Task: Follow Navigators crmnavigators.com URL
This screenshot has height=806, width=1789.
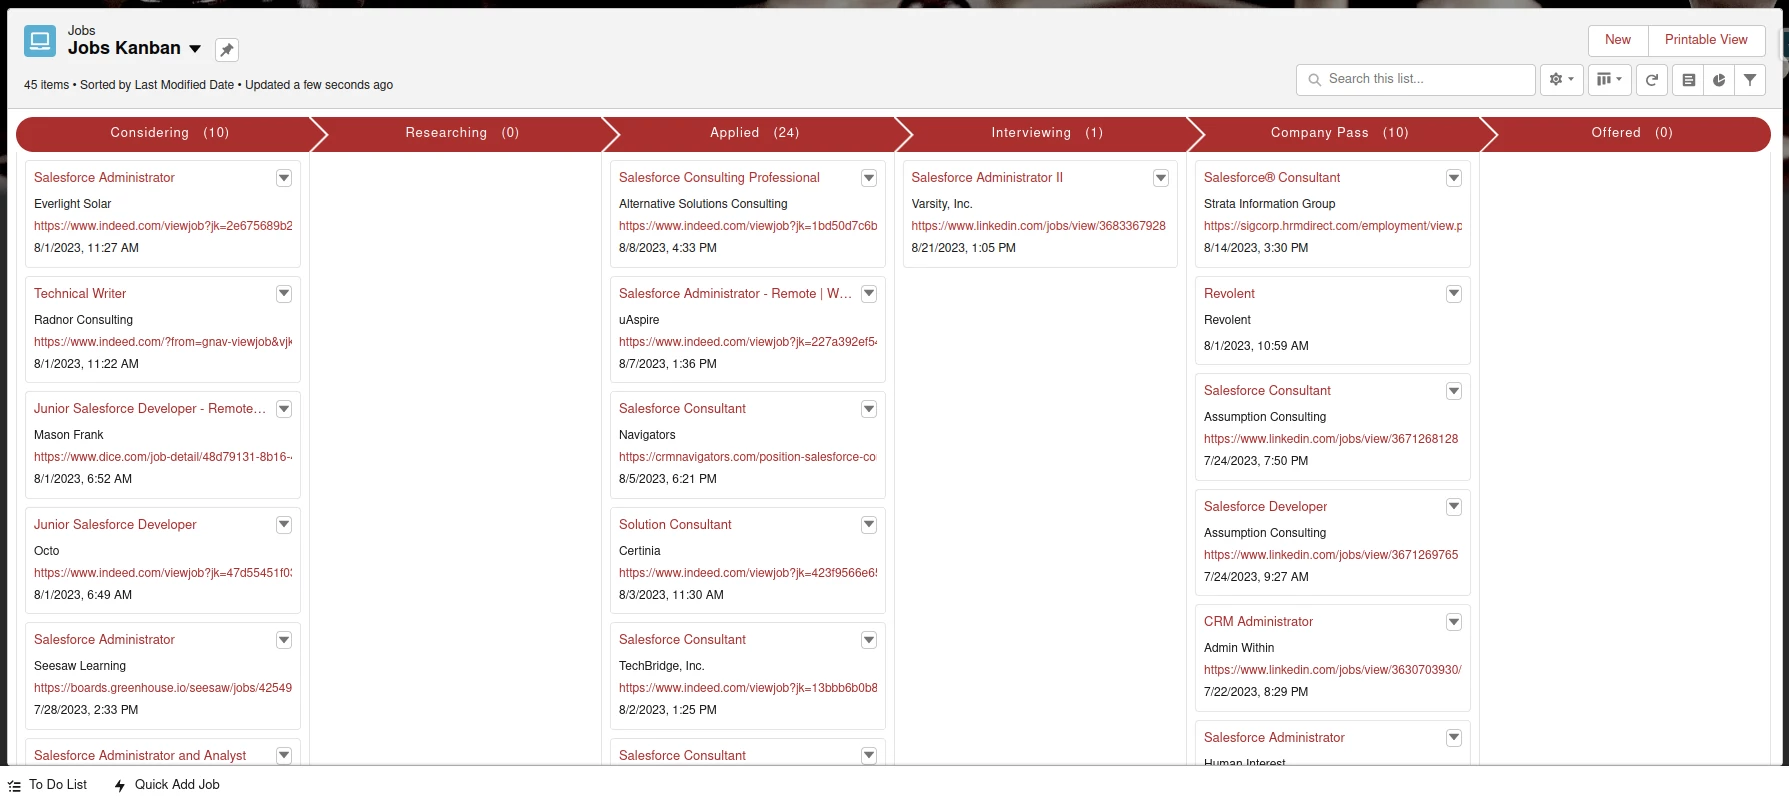Action: [748, 457]
